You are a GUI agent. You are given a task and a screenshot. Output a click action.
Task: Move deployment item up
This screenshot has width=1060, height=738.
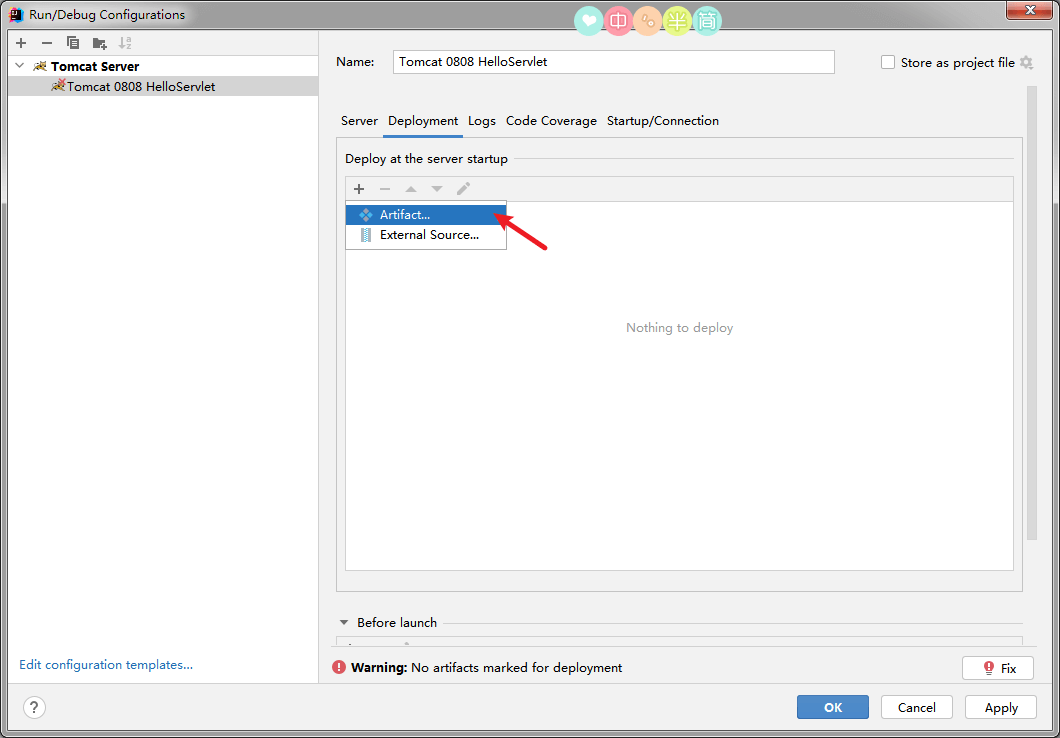coord(410,189)
